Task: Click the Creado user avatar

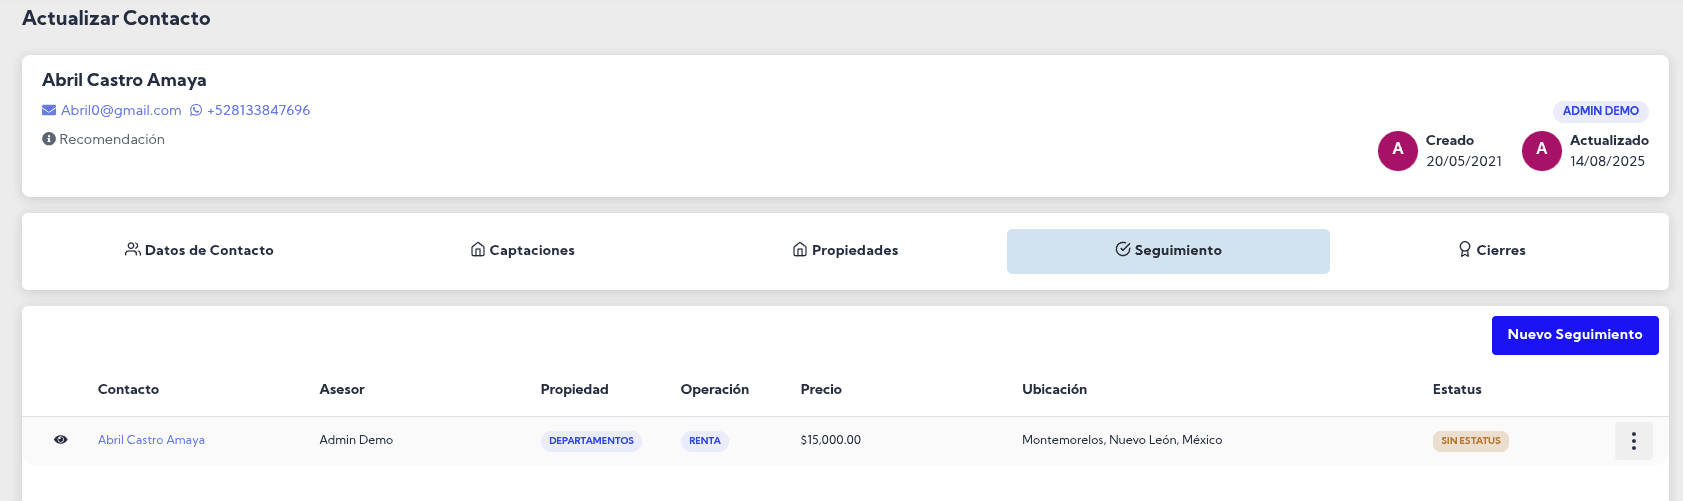Action: (1397, 150)
